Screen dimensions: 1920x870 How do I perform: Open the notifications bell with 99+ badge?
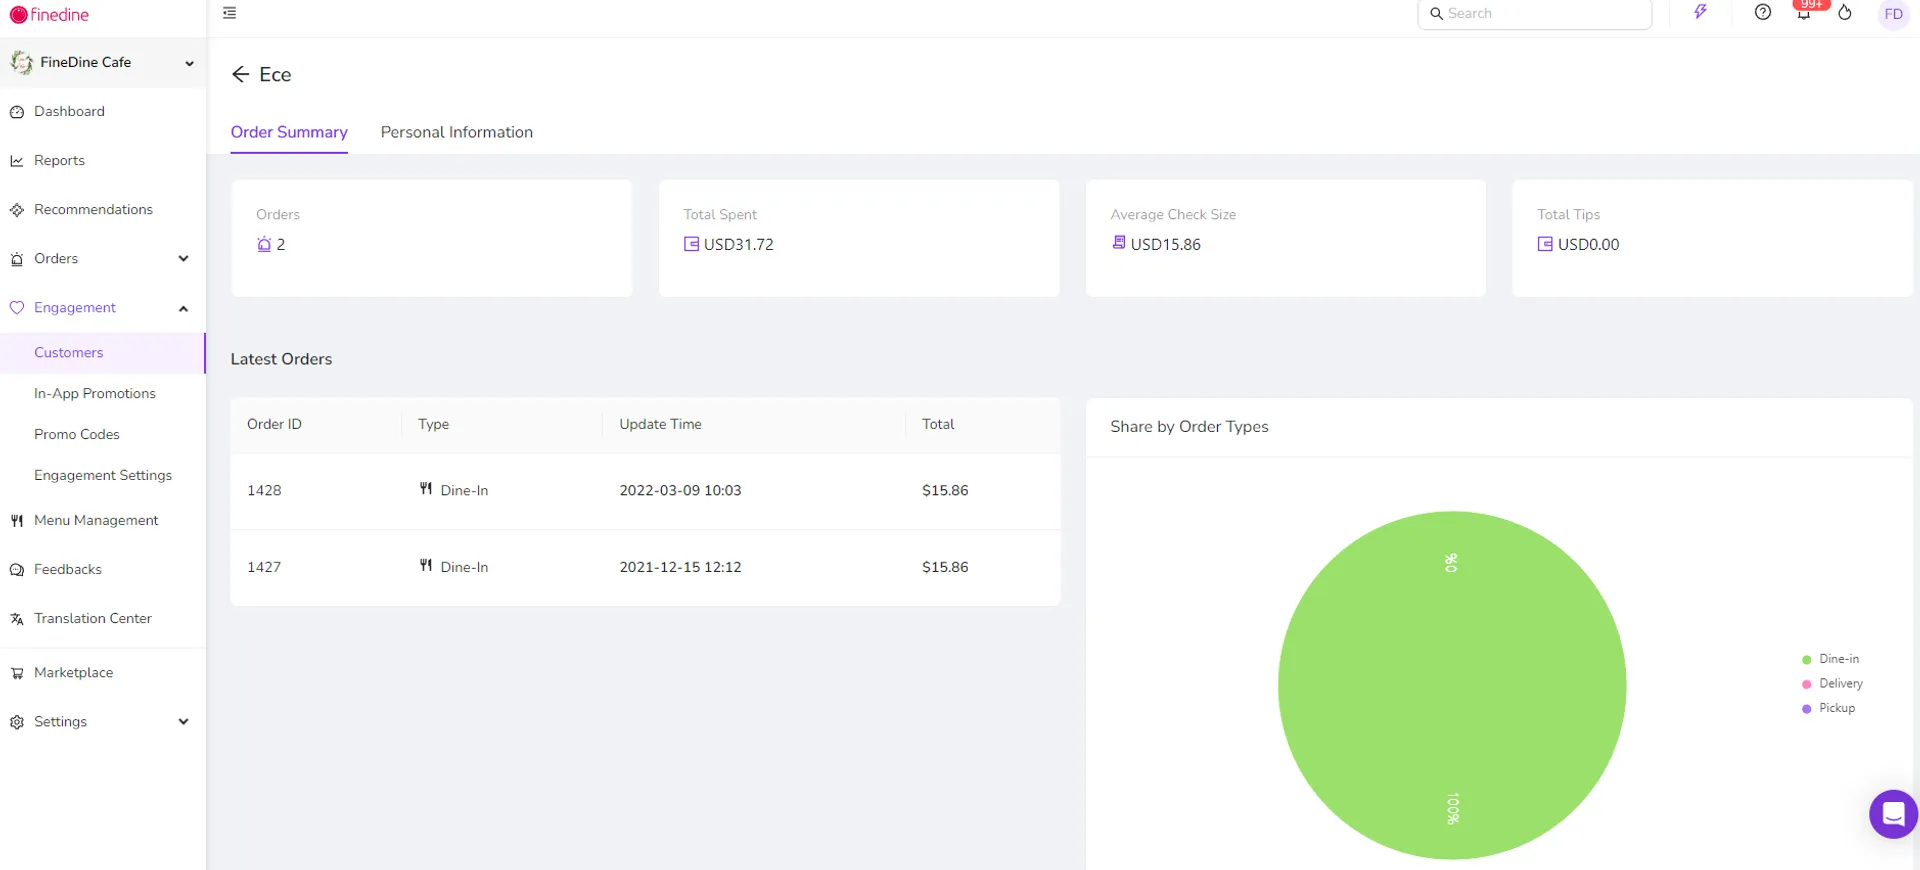(1804, 13)
